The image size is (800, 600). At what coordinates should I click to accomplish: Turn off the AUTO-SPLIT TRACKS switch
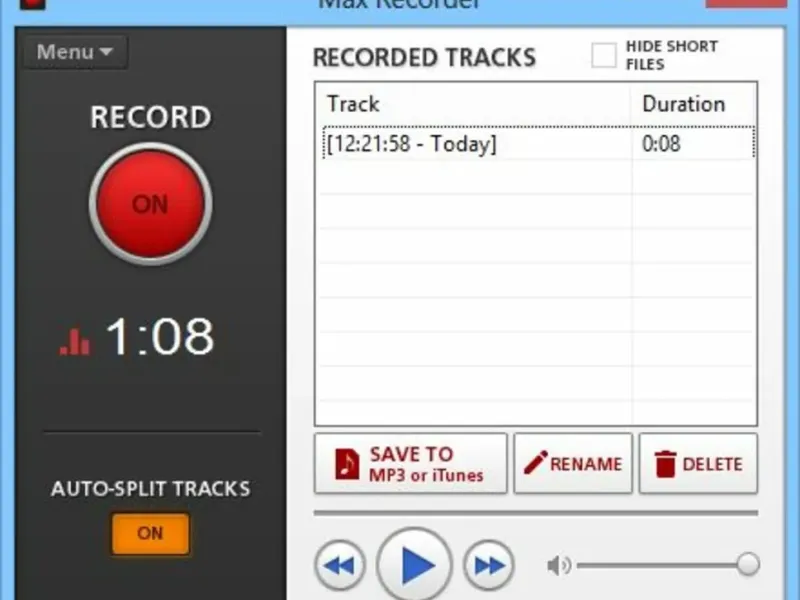tap(151, 534)
